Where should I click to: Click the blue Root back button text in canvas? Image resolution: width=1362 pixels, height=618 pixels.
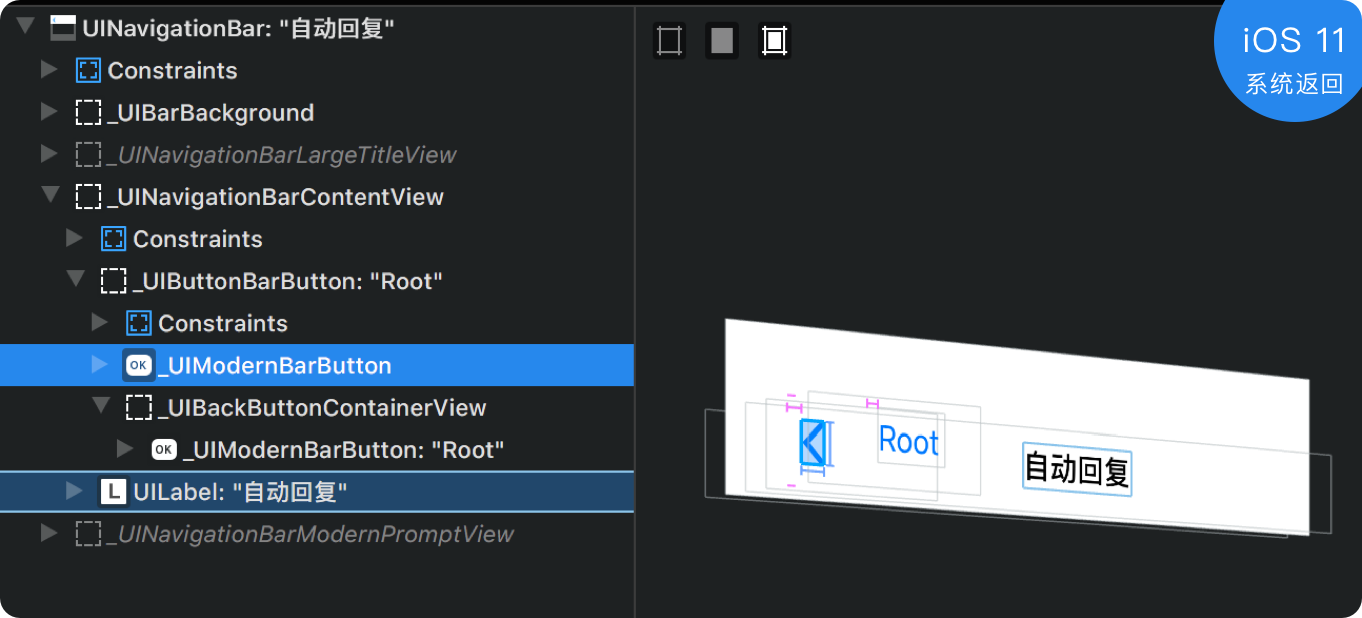909,441
